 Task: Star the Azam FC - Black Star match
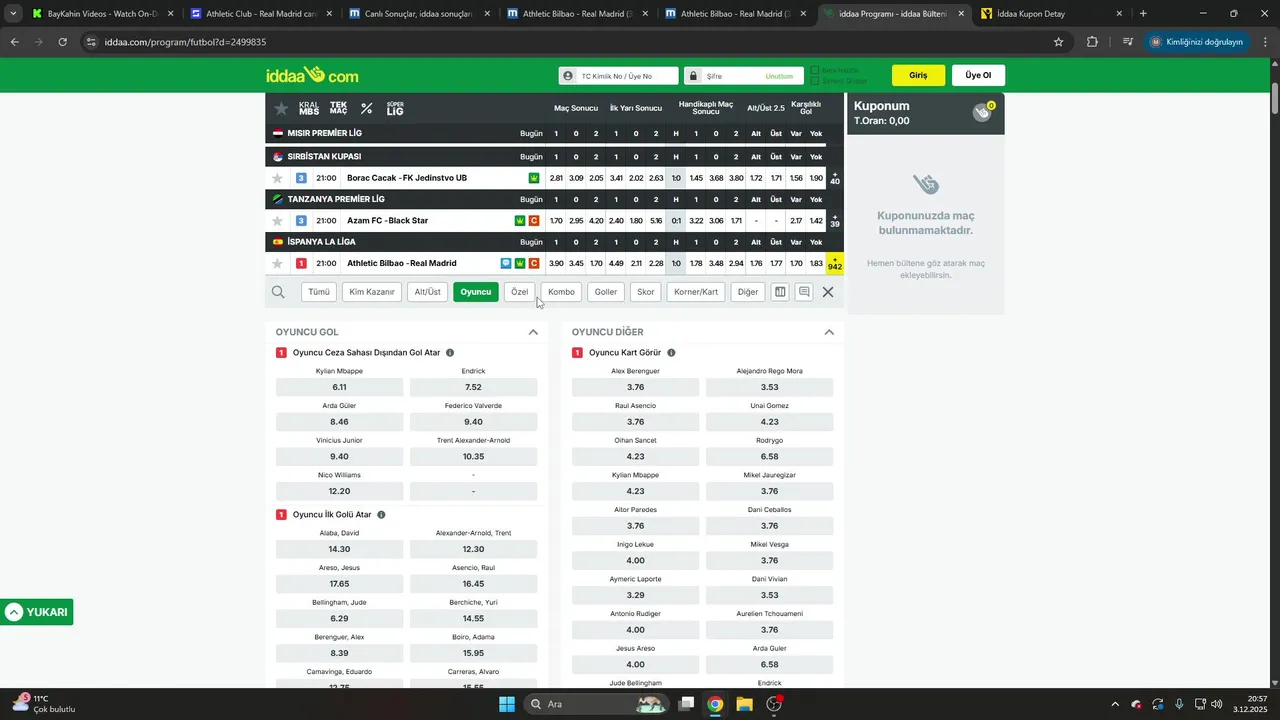pyautogui.click(x=278, y=221)
